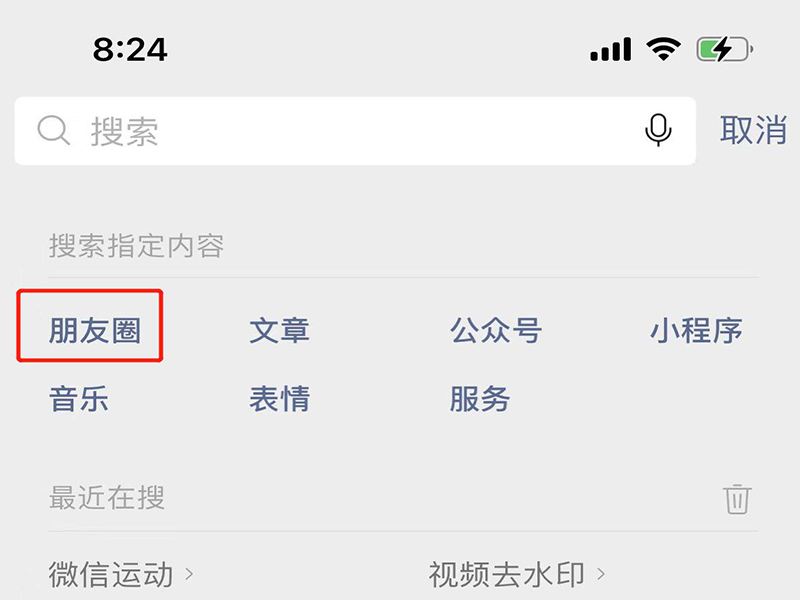800x600 pixels.
Task: Clear recent searches with trash icon
Action: (x=737, y=498)
